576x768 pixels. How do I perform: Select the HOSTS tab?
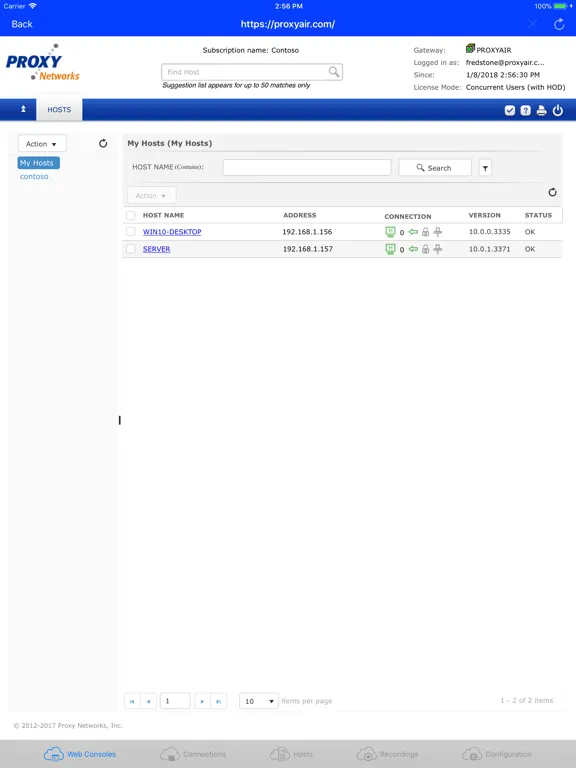point(59,110)
